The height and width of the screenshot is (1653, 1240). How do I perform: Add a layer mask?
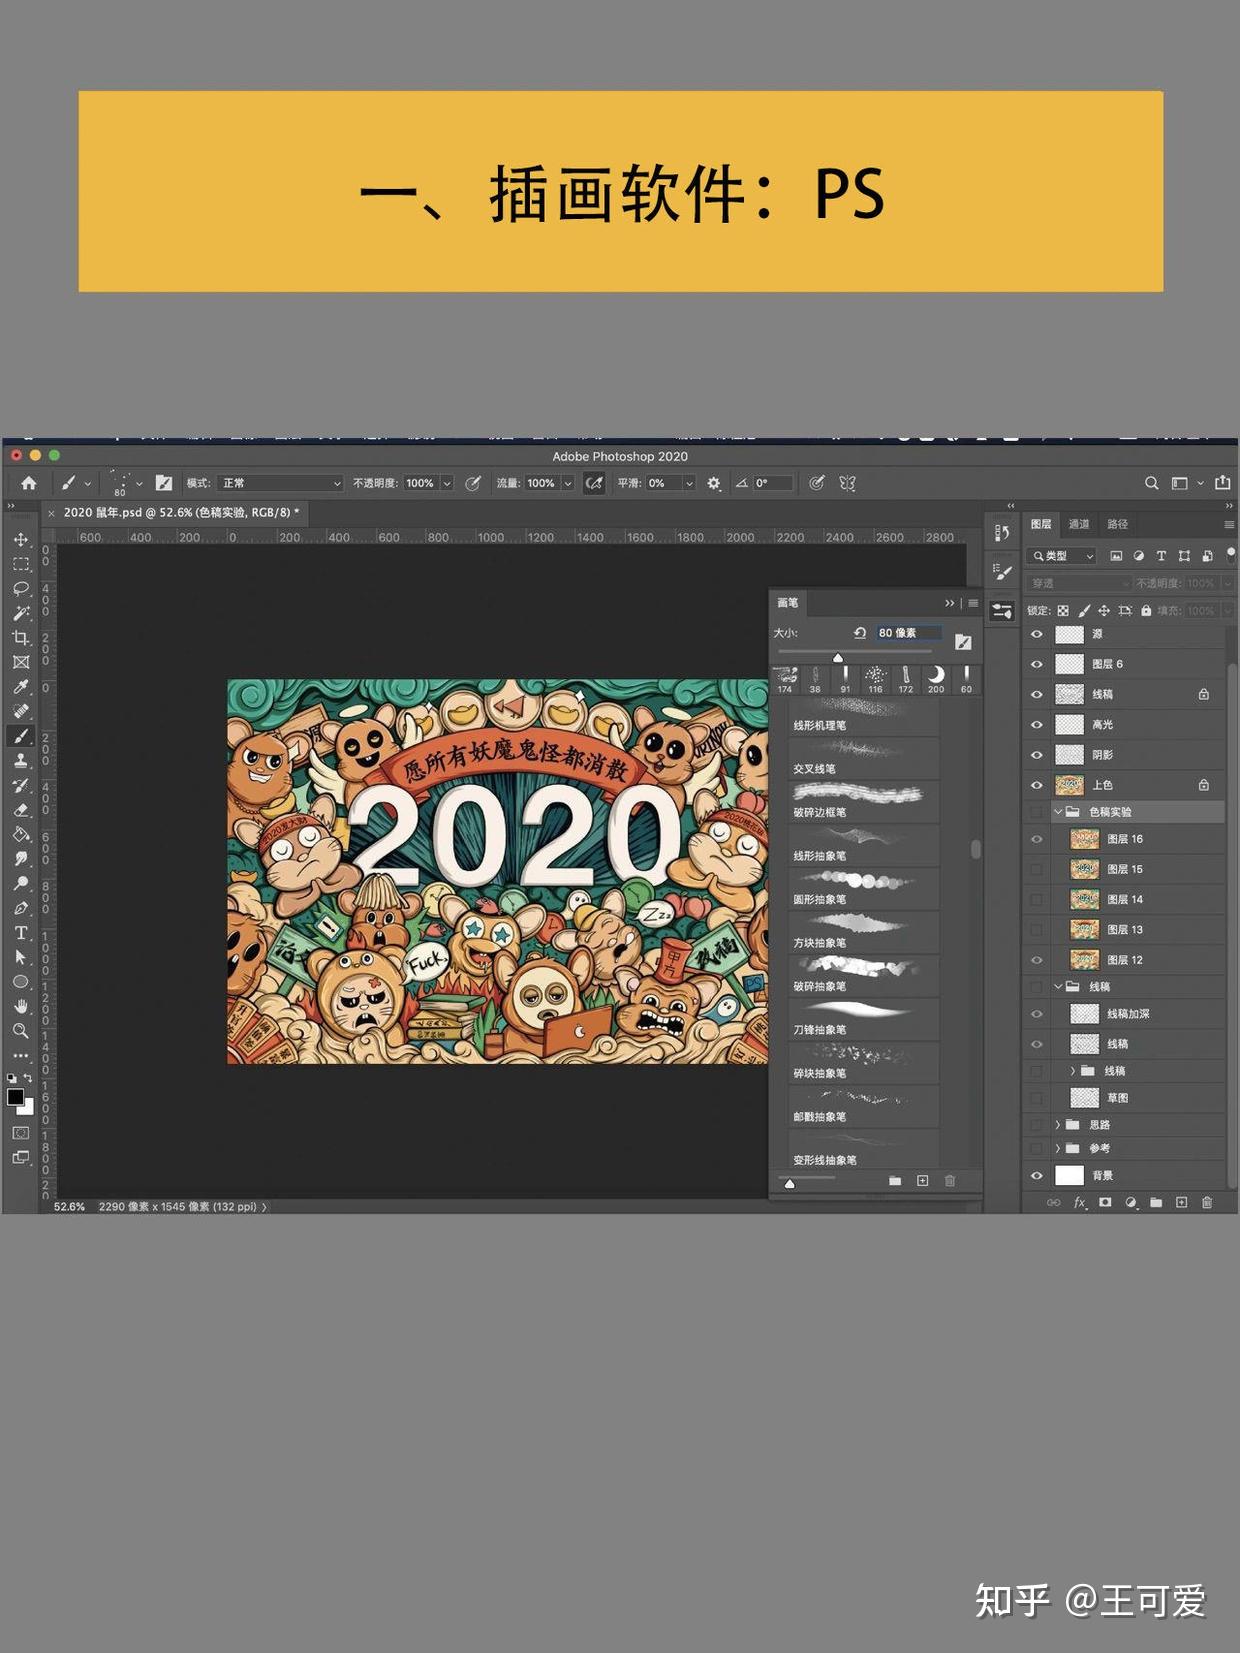pos(1105,1203)
